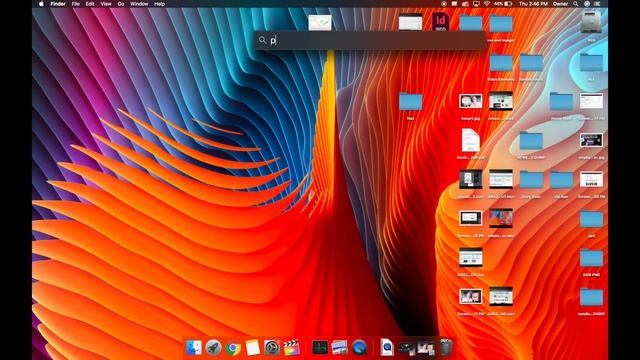Open the dark green grid app in Dock
Screen dimensions: 640x360
pyautogui.click(x=320, y=348)
